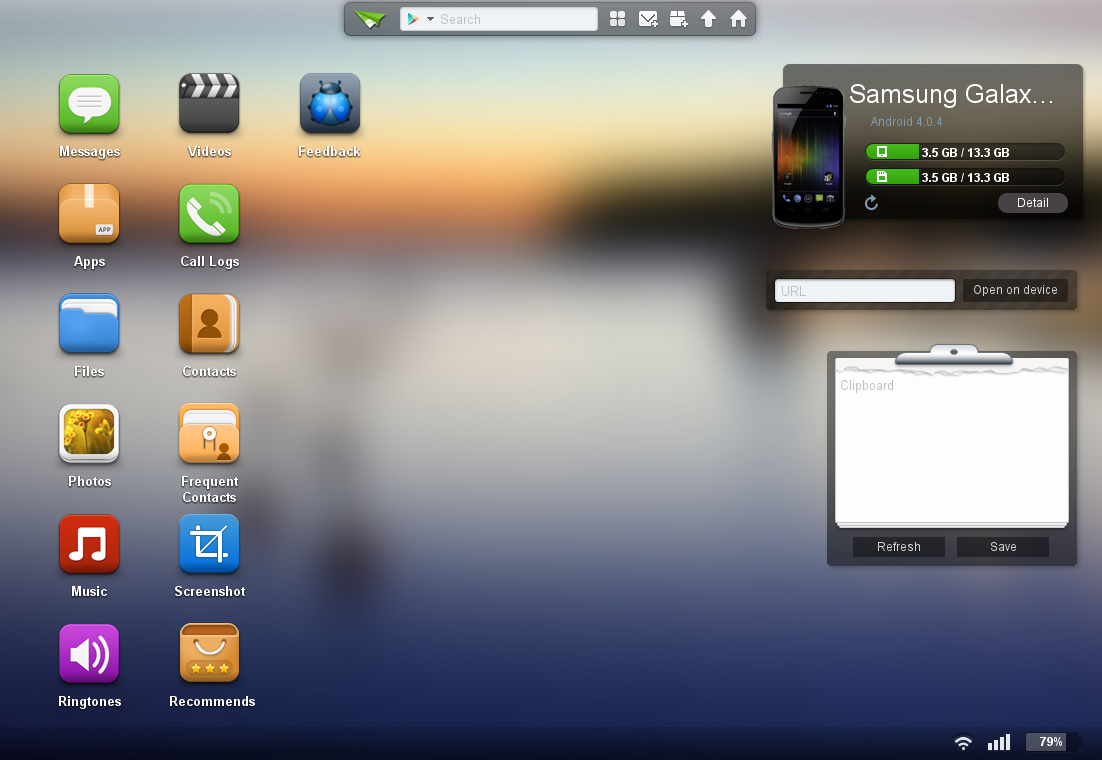Screen dimensions: 1102x760
Task: Click the 79% battery indicator
Action: 1051,742
